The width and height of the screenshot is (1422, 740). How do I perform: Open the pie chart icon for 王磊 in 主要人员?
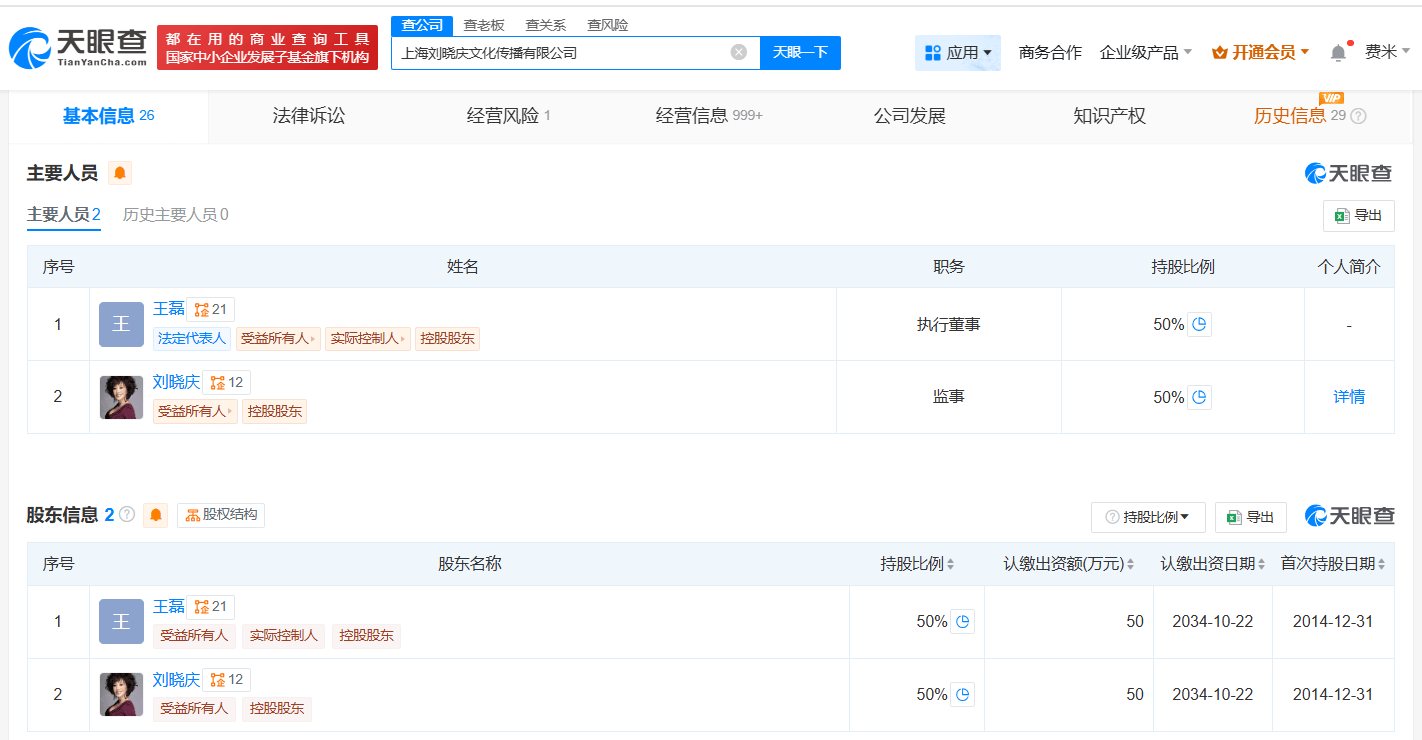(1199, 324)
